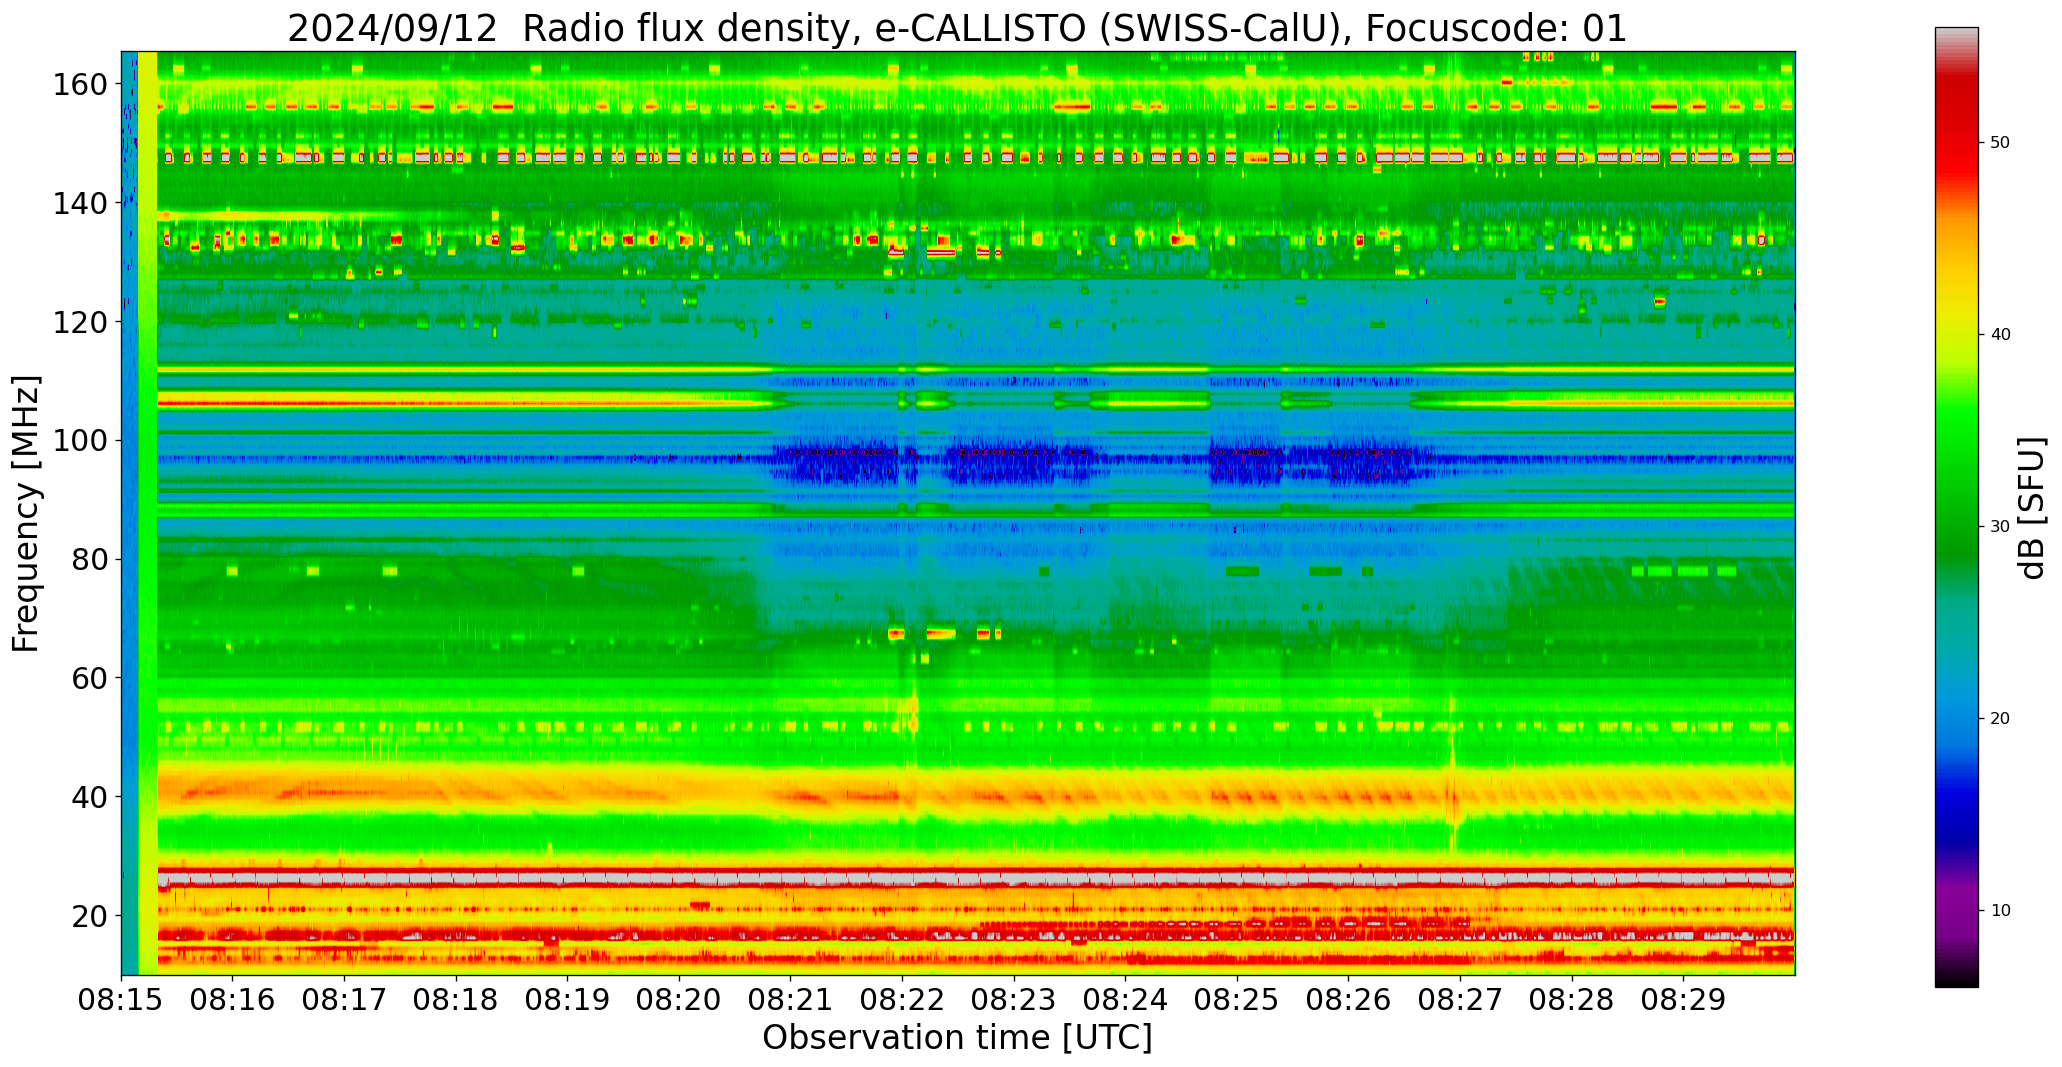Screen dimensions: 2062x1067
Task: Click the colorbar 20 tick label
Action: [x=2000, y=719]
